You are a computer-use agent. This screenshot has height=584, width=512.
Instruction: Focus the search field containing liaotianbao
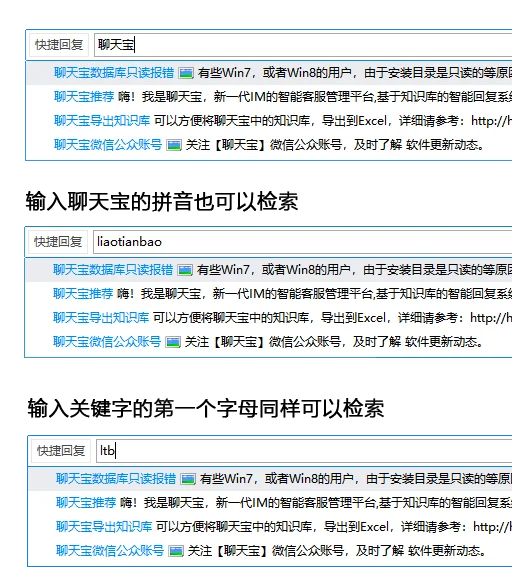tap(302, 242)
